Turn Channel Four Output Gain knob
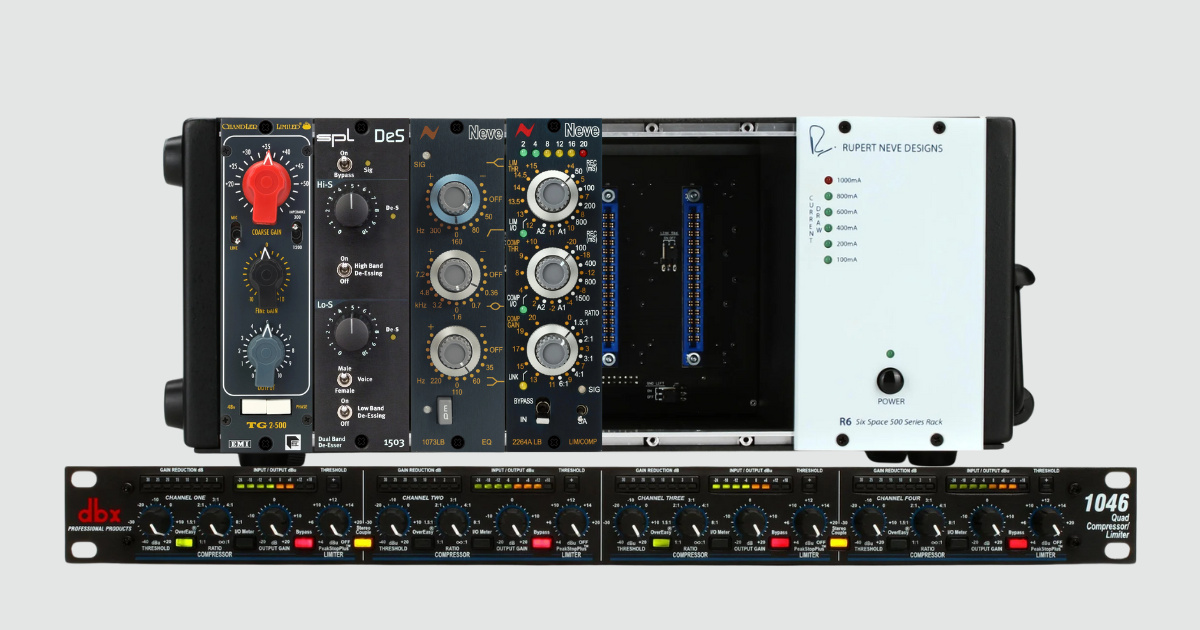Screen dimensions: 1200x630 pos(988,523)
